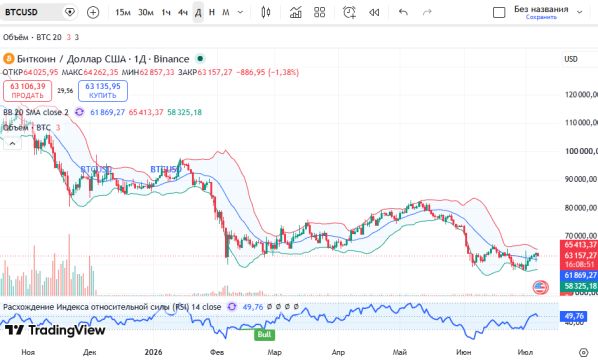598x360 pixels.
Task: Click the green Bull marker on RSI
Action: click(264, 334)
